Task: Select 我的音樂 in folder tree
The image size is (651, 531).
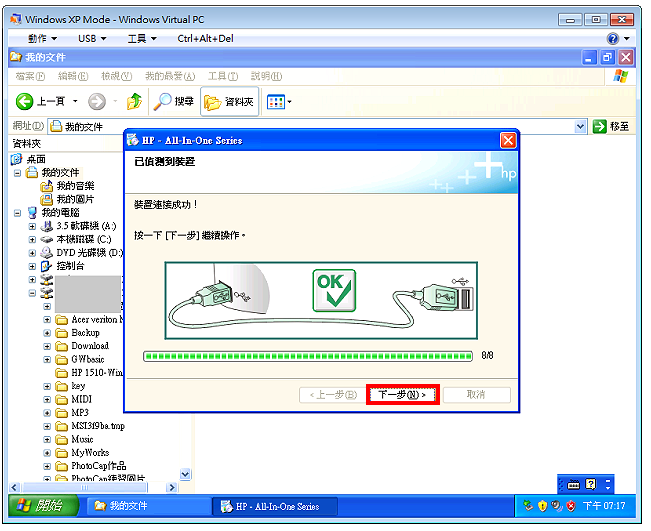Action: click(75, 186)
